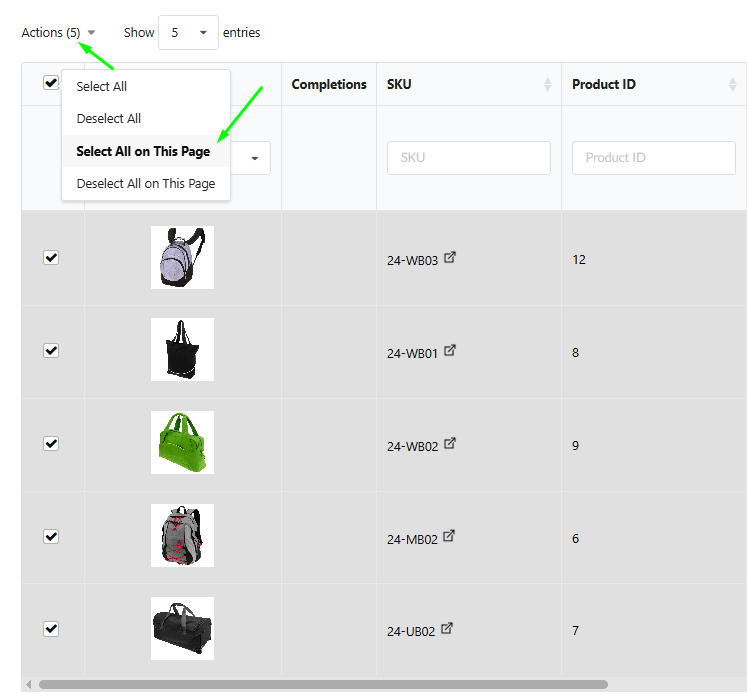Open external link icon for SKU 24-MB02

tap(449, 536)
